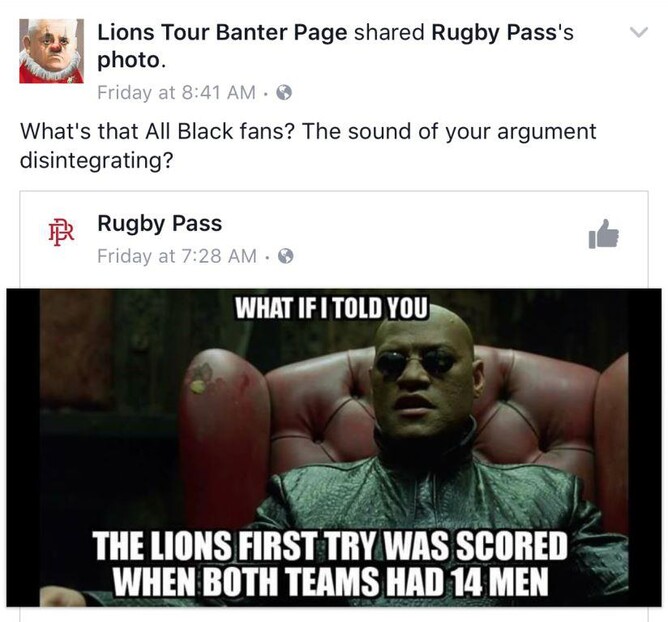Viewport: 668px width, 622px height.
Task: Open the Friday at 8:41 AM timestamp
Action: (x=176, y=92)
